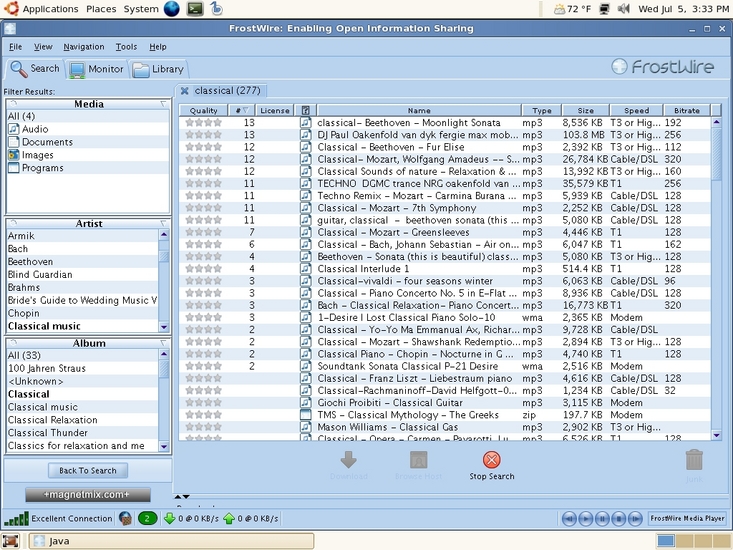
Task: Click music icon of Classical Interlude 1 row
Action: coord(305,269)
